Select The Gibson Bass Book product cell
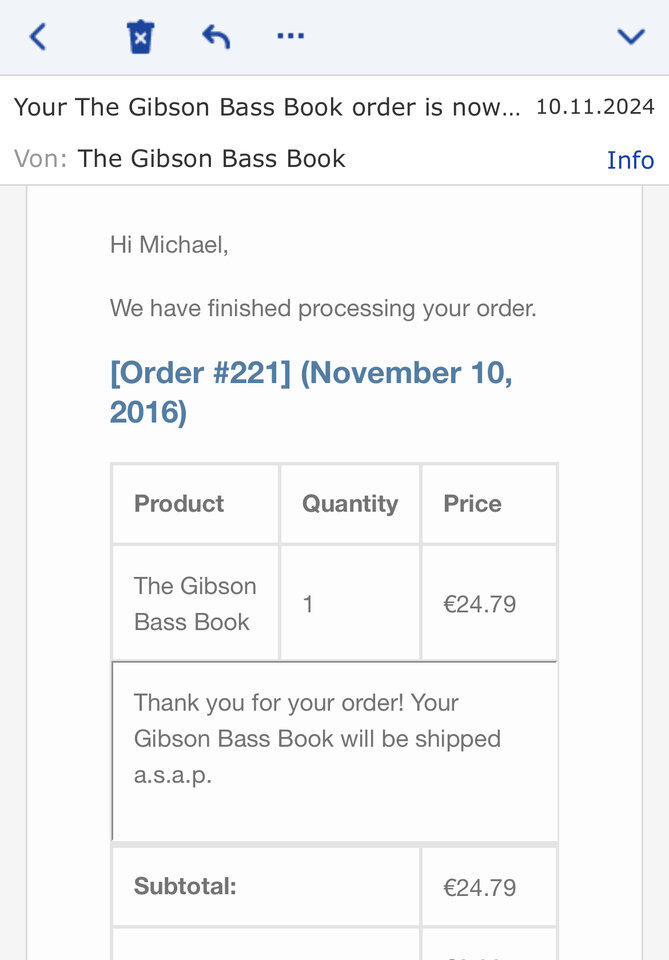669x960 pixels. click(x=195, y=604)
